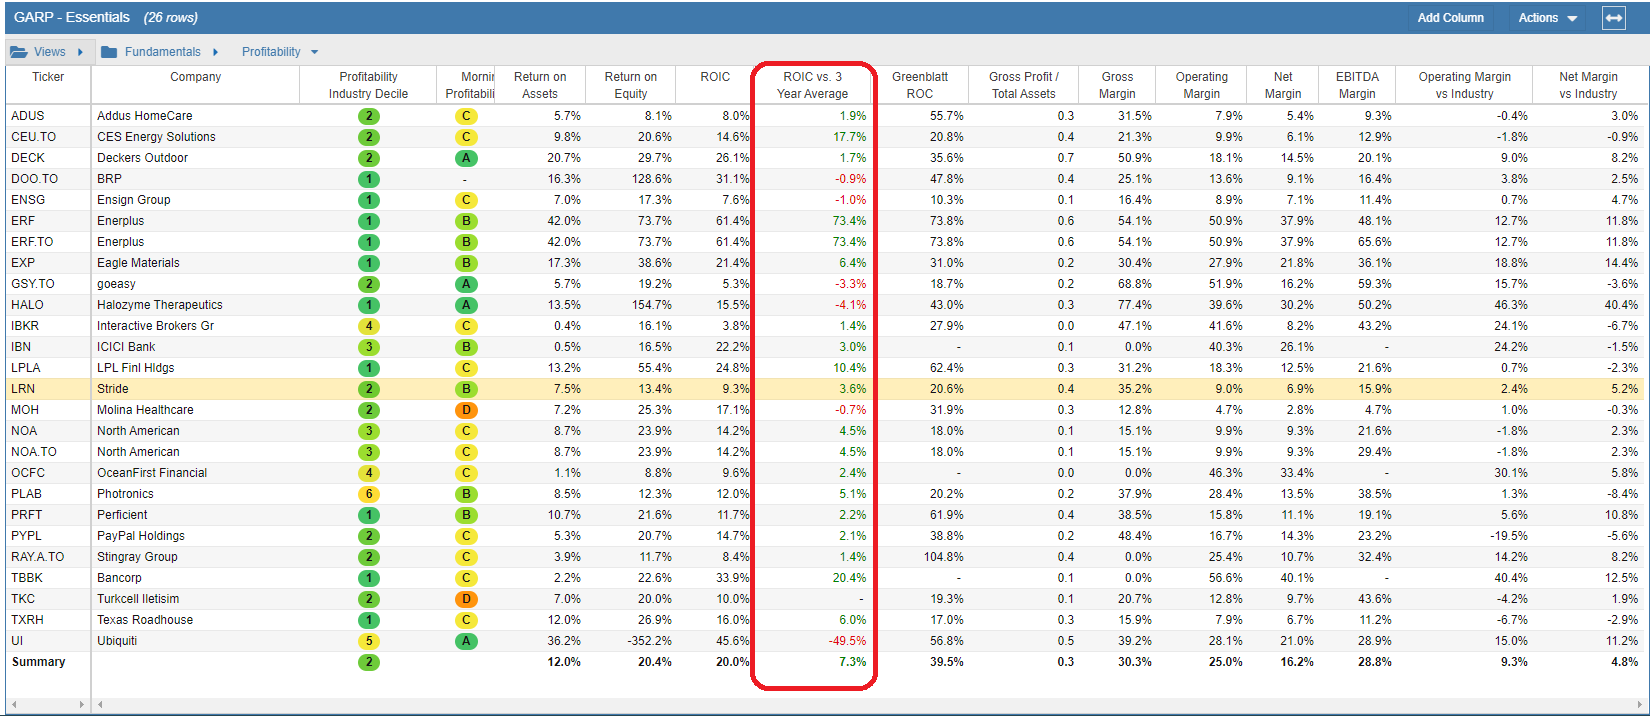Click the yellow C grade badge for CES Energy Solutions
Image resolution: width=1650 pixels, height=716 pixels.
click(466, 137)
